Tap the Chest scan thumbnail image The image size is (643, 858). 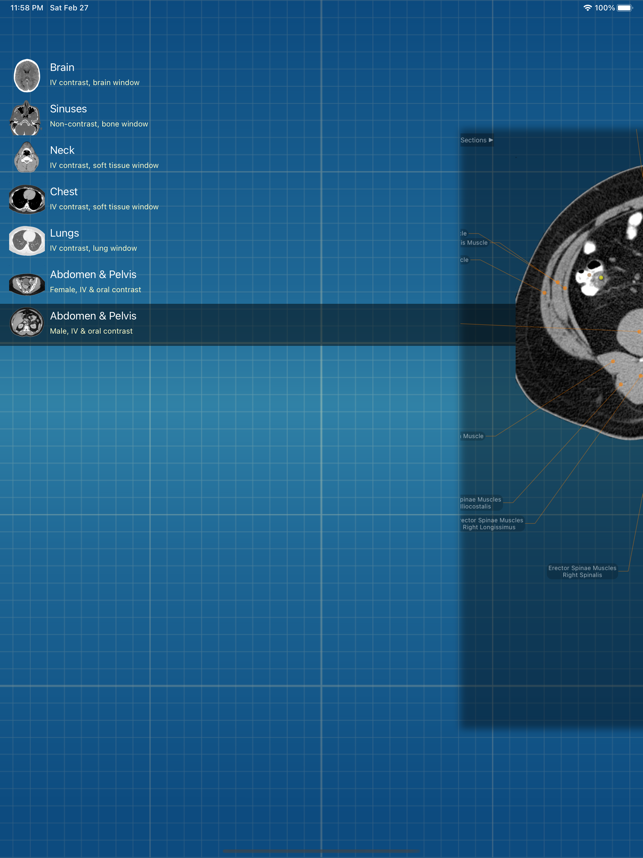(26, 199)
